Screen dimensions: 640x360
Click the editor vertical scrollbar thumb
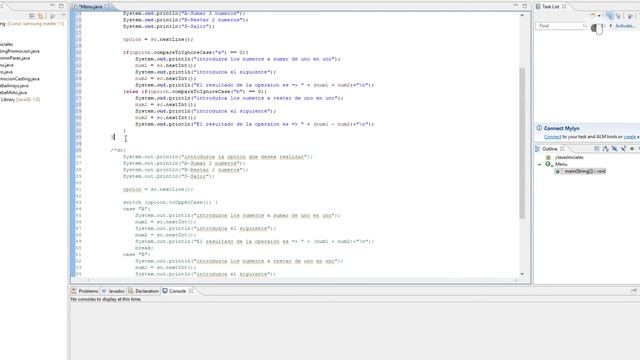point(522,143)
